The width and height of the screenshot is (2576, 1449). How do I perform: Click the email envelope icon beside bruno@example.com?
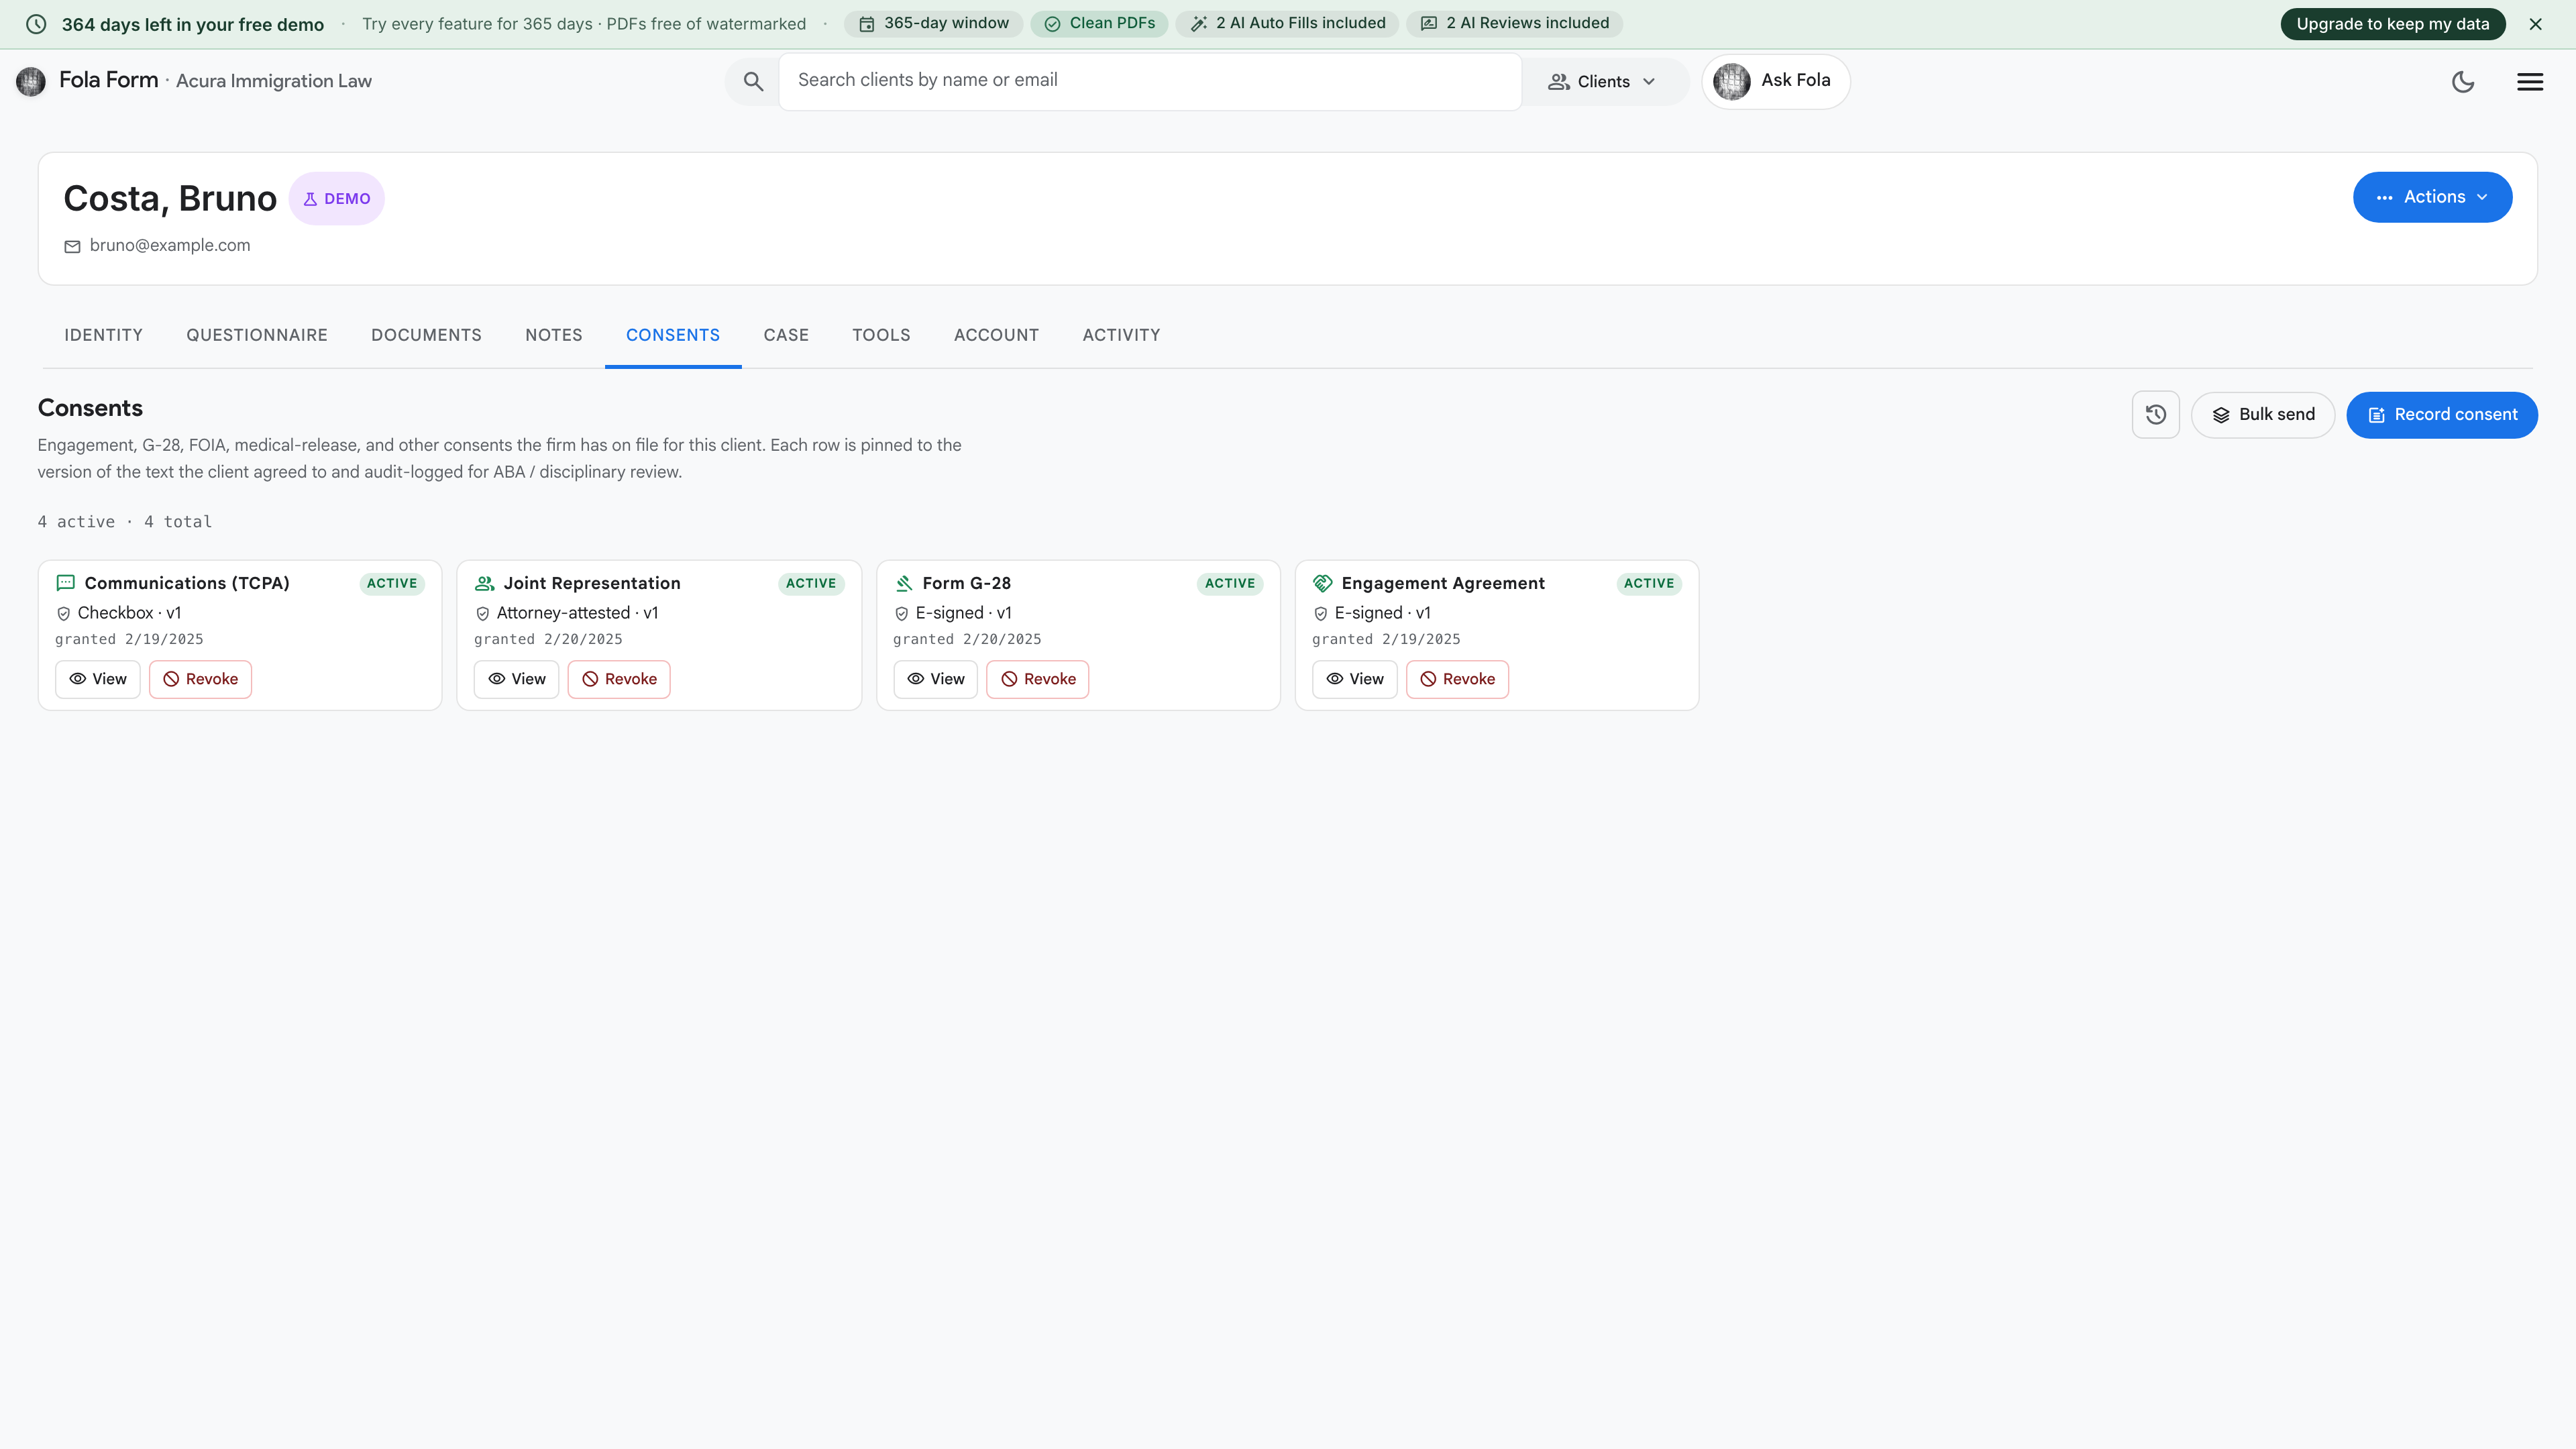(x=72, y=246)
